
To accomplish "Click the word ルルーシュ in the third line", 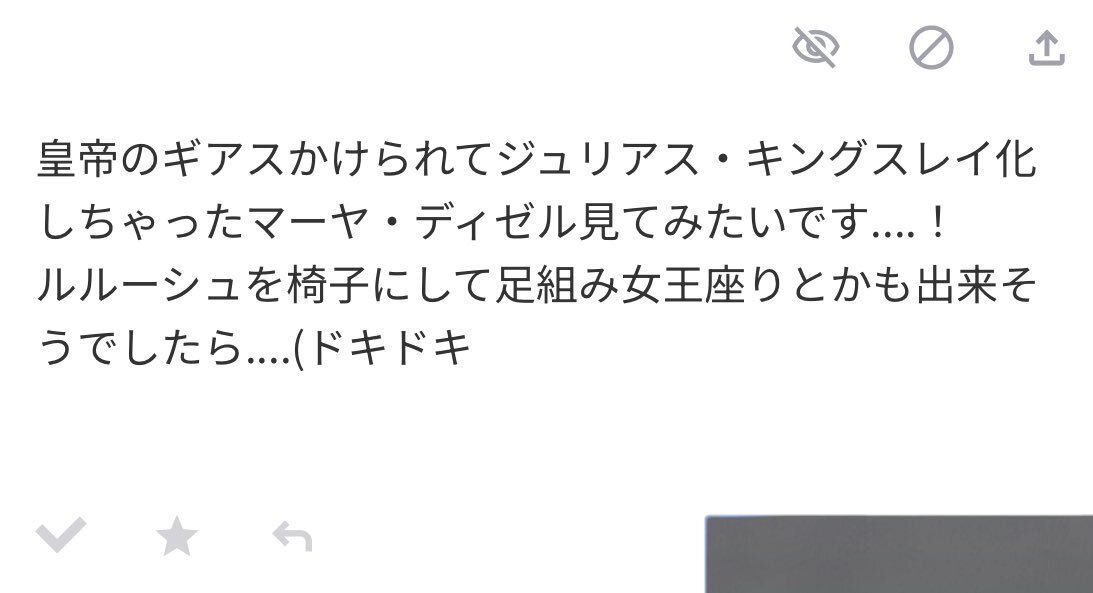I will click(x=141, y=286).
